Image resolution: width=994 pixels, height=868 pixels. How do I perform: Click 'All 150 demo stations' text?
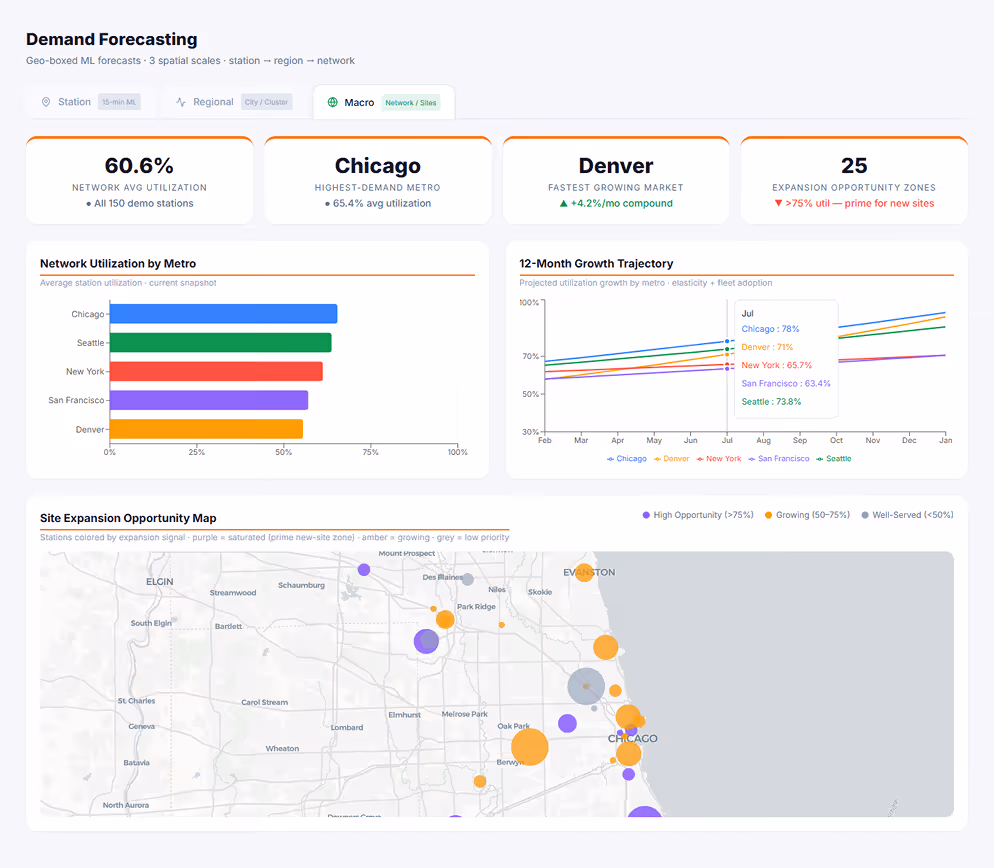click(x=144, y=204)
